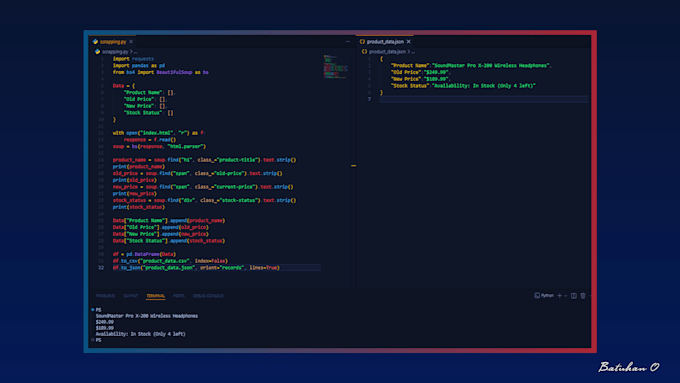Split the terminal

(574, 296)
